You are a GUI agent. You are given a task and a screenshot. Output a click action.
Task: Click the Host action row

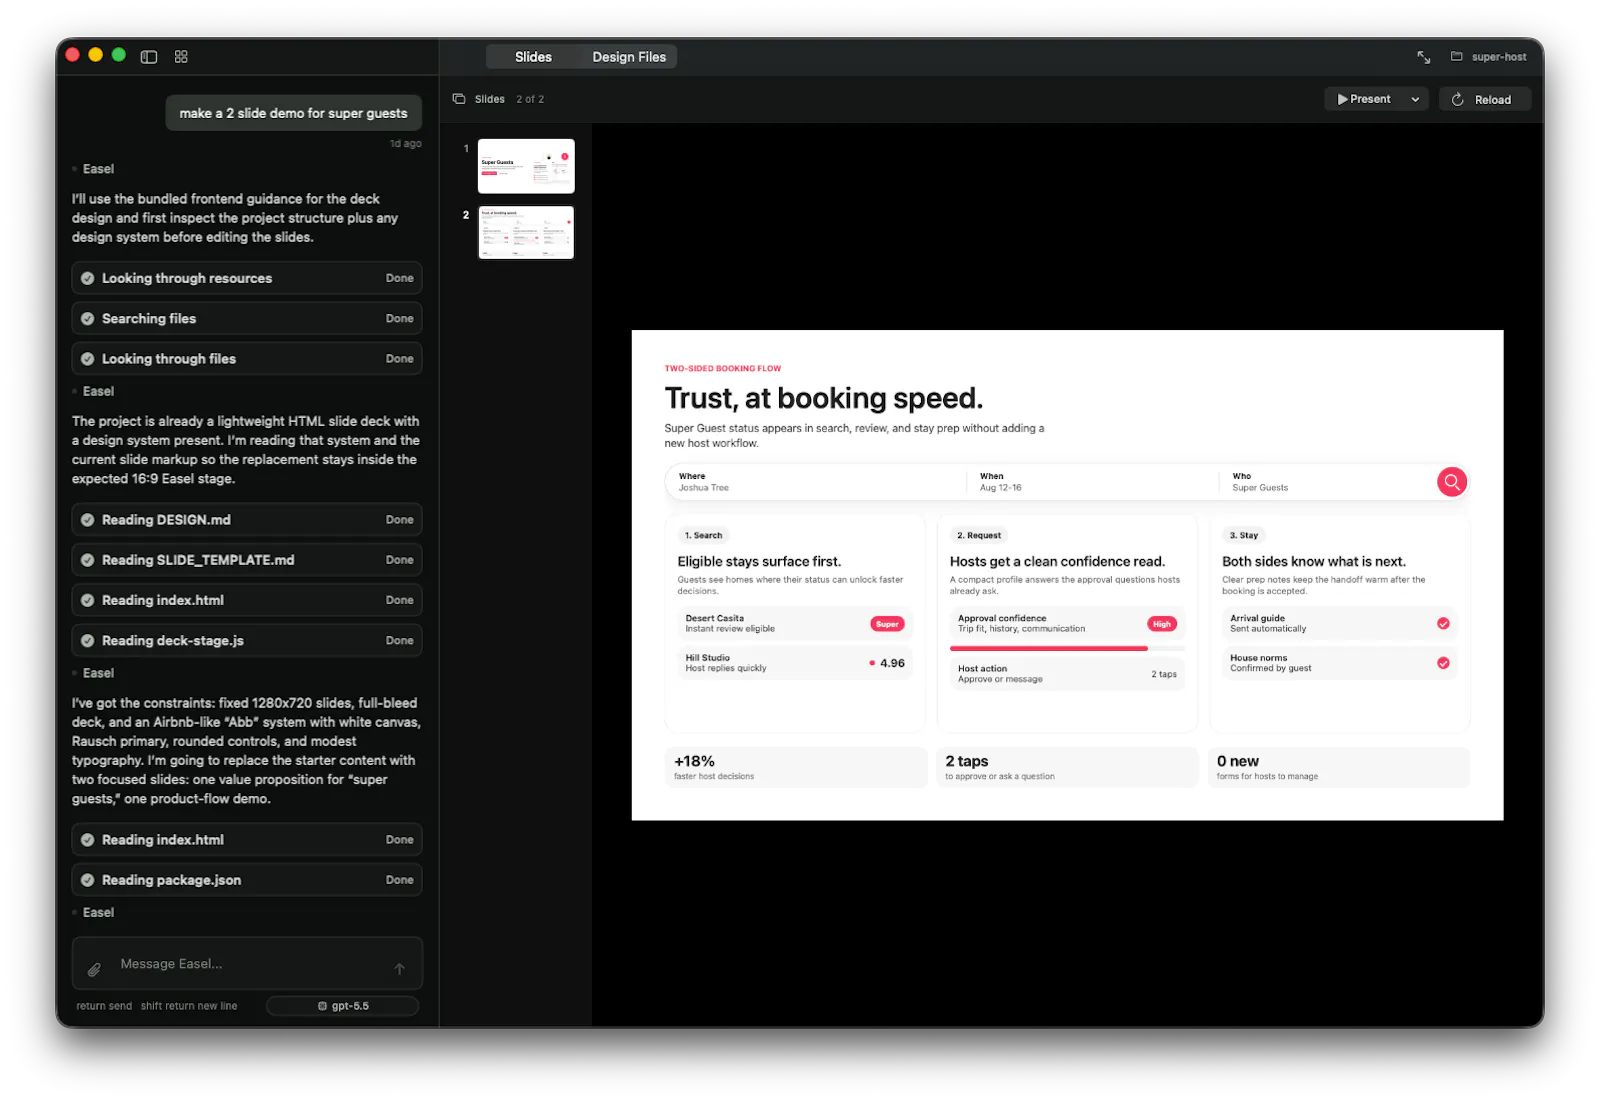[1067, 674]
